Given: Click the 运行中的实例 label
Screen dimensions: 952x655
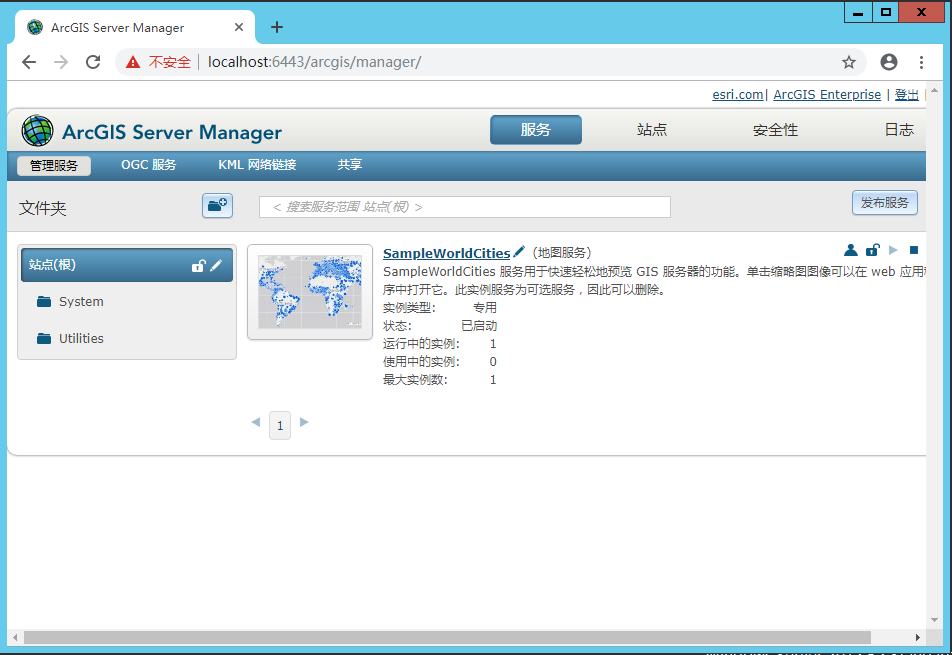Looking at the screenshot, I should [x=421, y=344].
